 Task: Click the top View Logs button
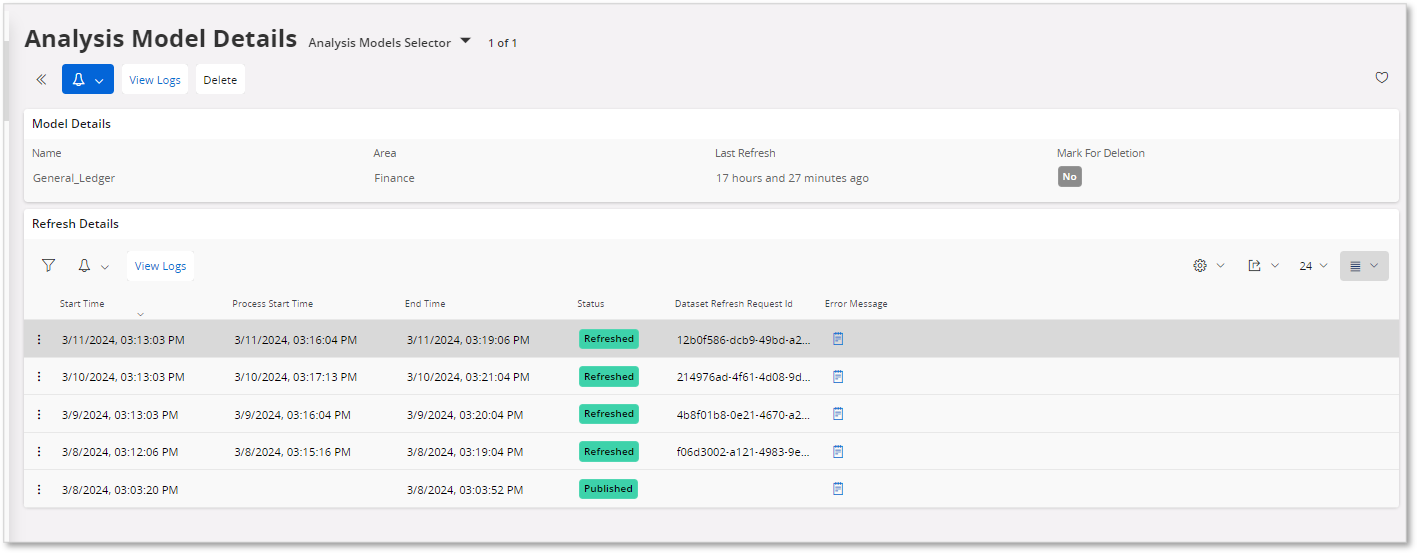(155, 80)
